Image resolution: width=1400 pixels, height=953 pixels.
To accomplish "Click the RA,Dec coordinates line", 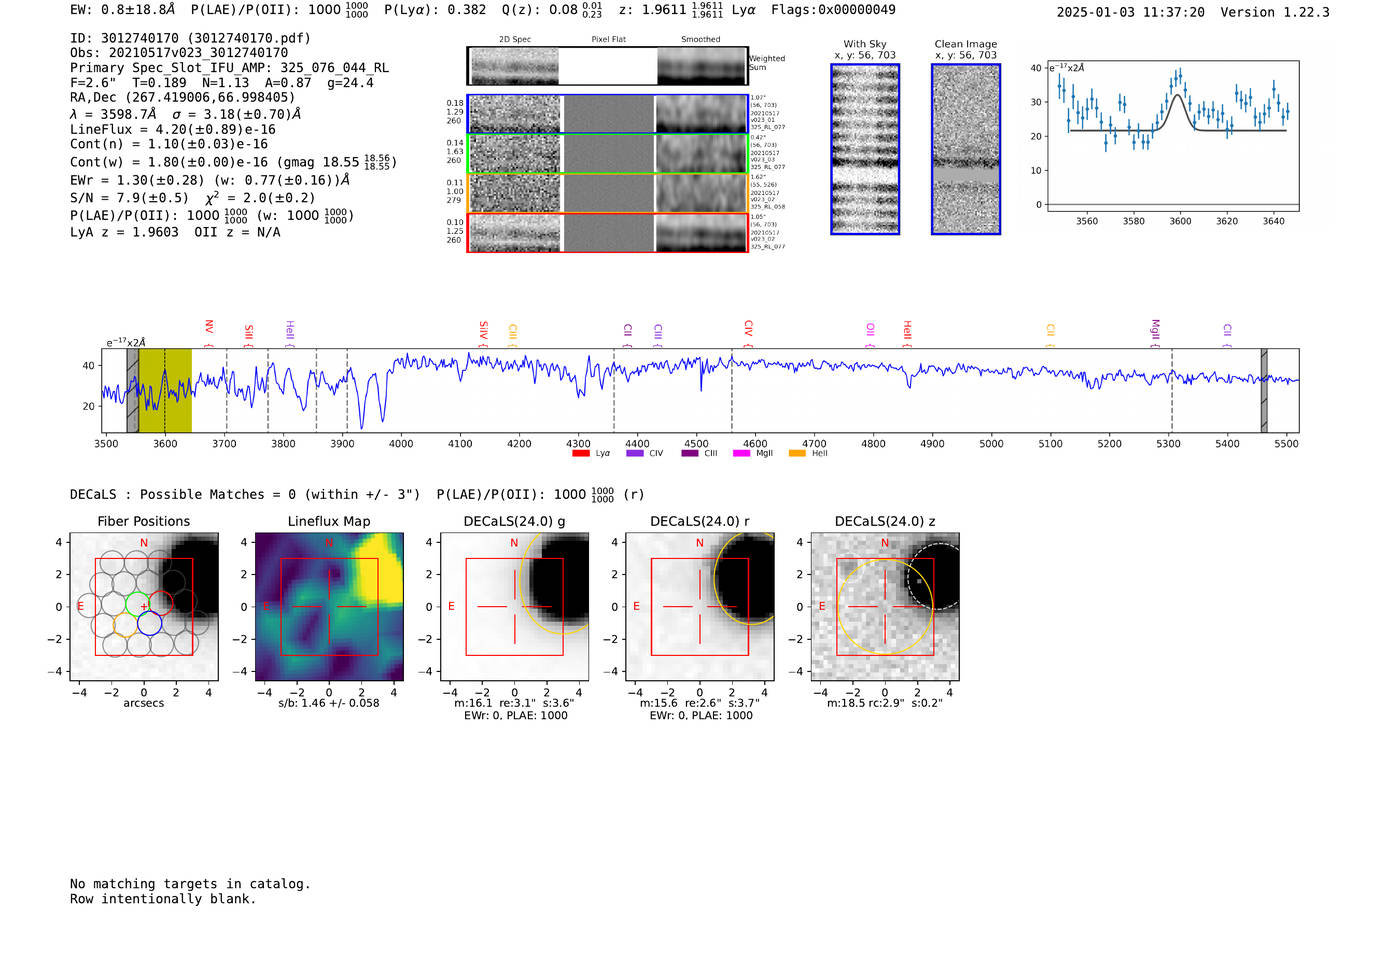I will tap(182, 97).
